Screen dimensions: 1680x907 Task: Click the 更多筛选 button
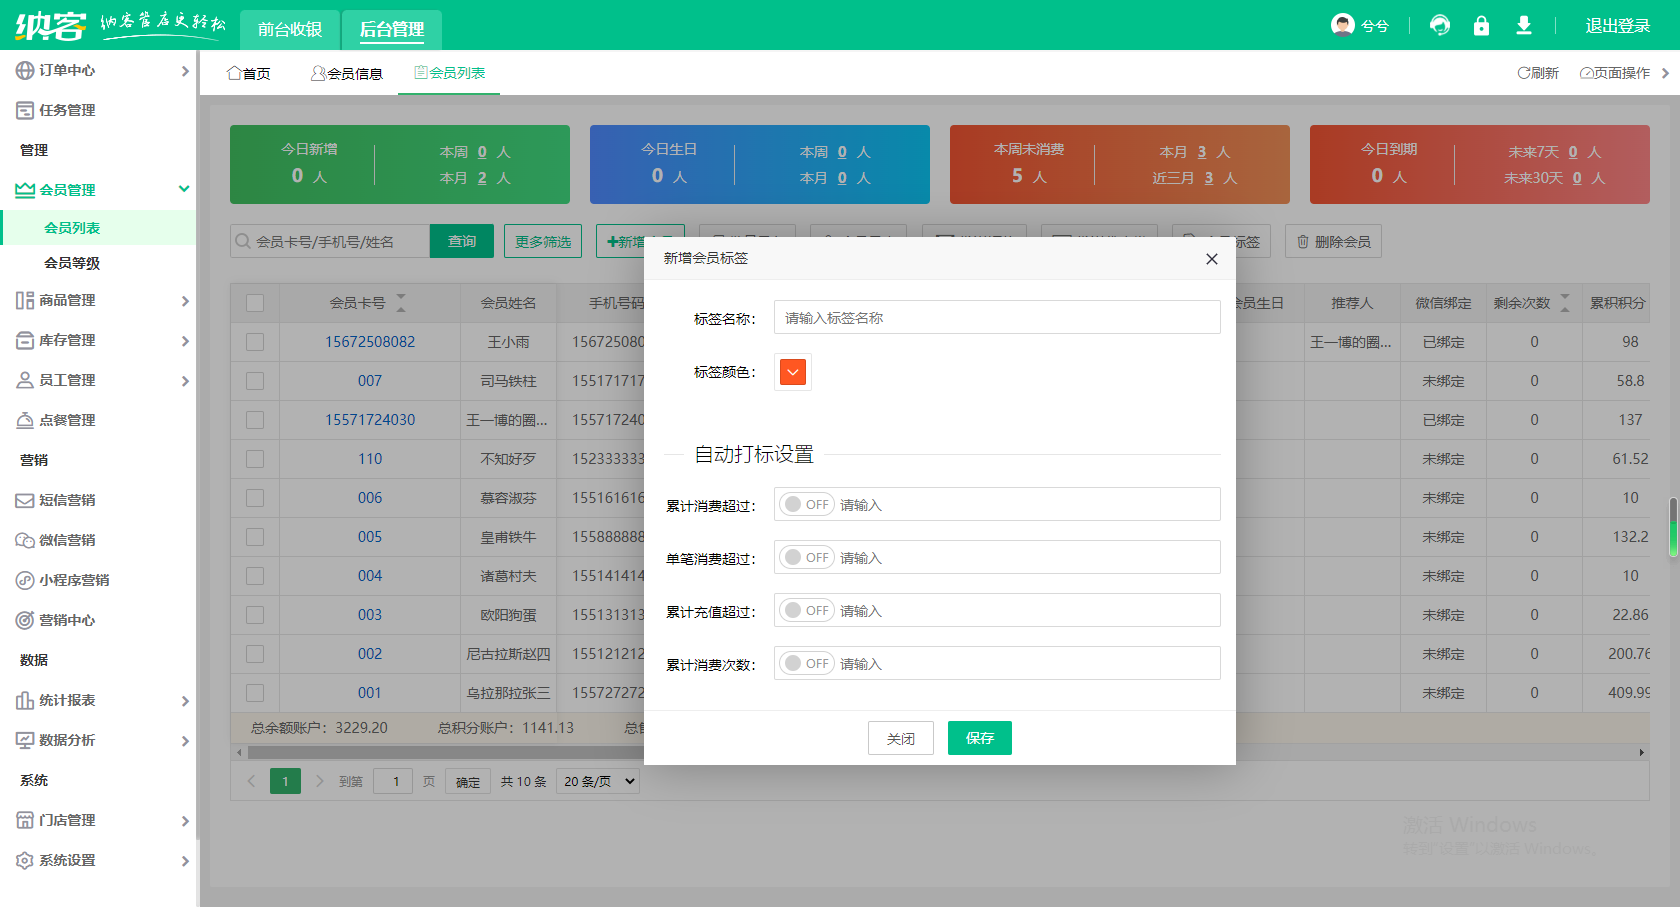pos(543,241)
